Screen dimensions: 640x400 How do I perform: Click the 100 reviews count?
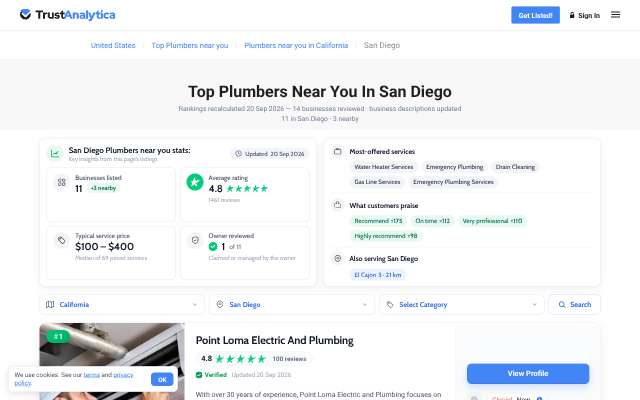pyautogui.click(x=289, y=359)
